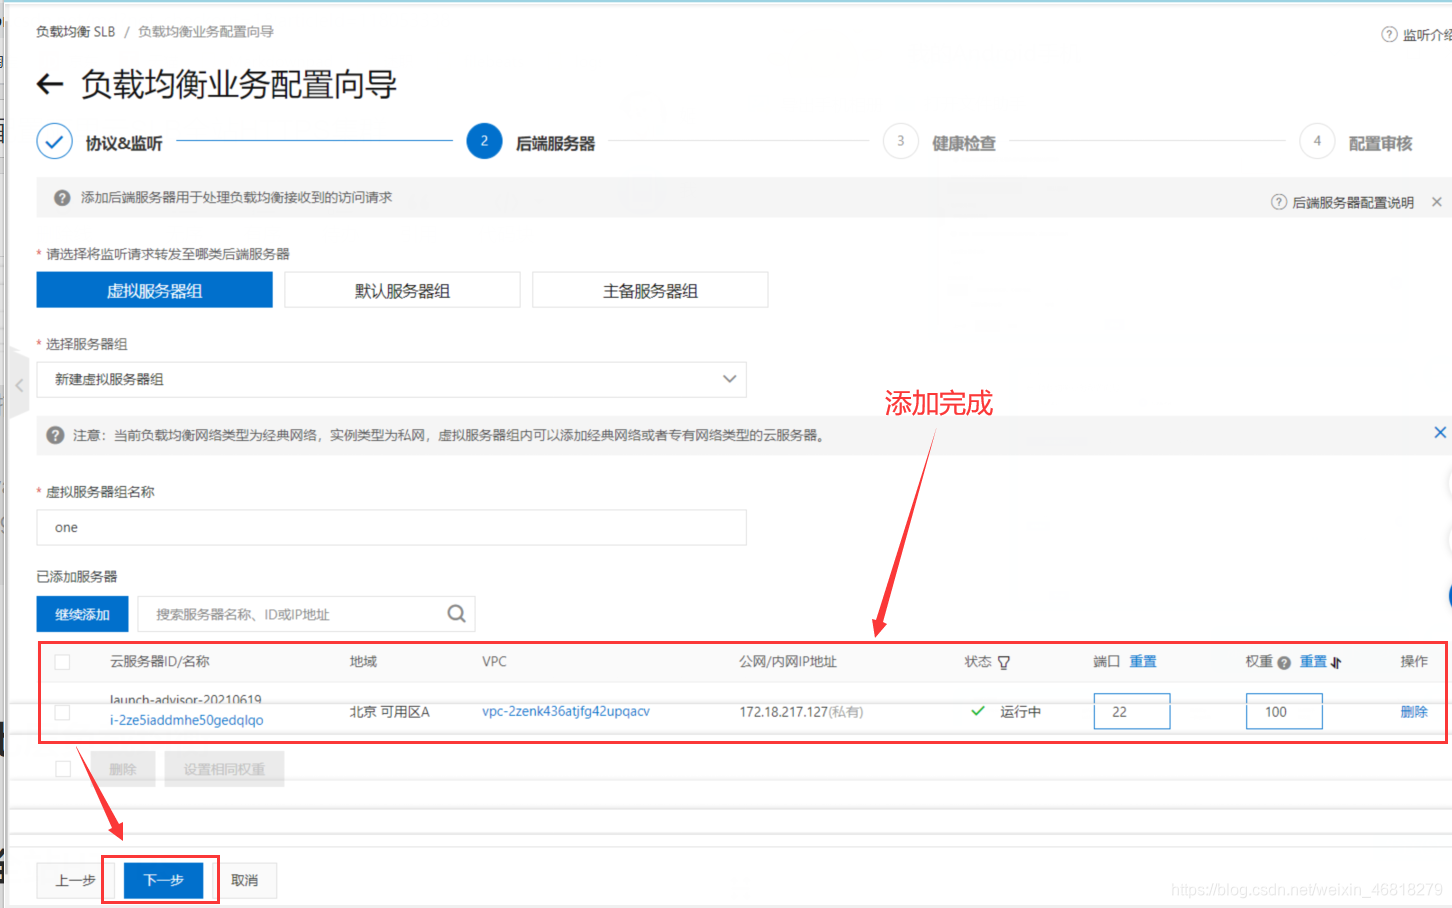This screenshot has width=1452, height=908.
Task: Click the port input showing 22
Action: (1132, 711)
